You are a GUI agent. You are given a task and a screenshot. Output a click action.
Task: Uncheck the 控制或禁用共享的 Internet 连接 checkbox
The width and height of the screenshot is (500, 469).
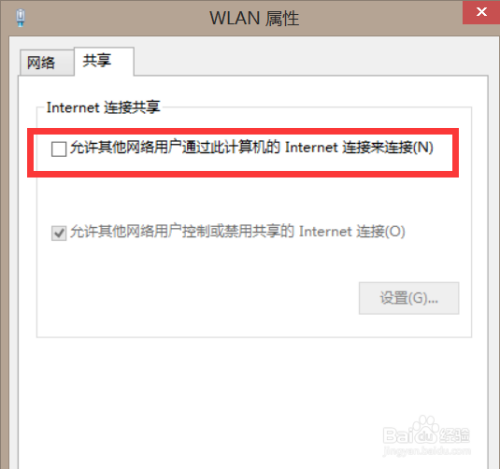[x=59, y=233]
